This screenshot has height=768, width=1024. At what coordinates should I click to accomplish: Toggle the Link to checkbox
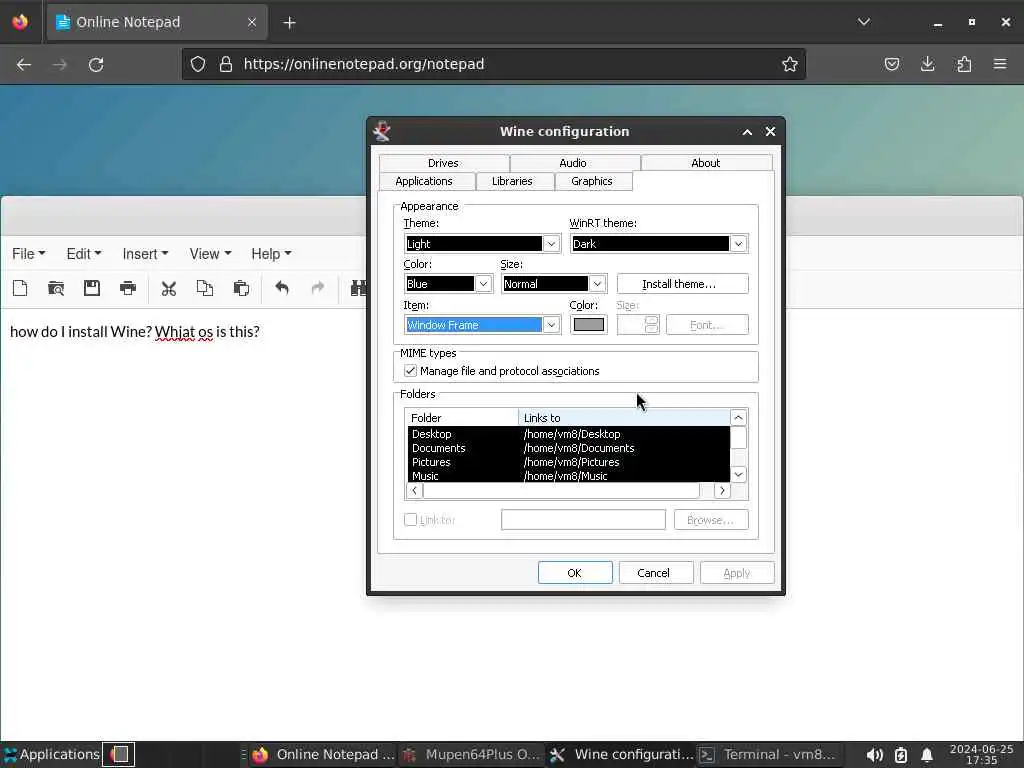click(410, 519)
